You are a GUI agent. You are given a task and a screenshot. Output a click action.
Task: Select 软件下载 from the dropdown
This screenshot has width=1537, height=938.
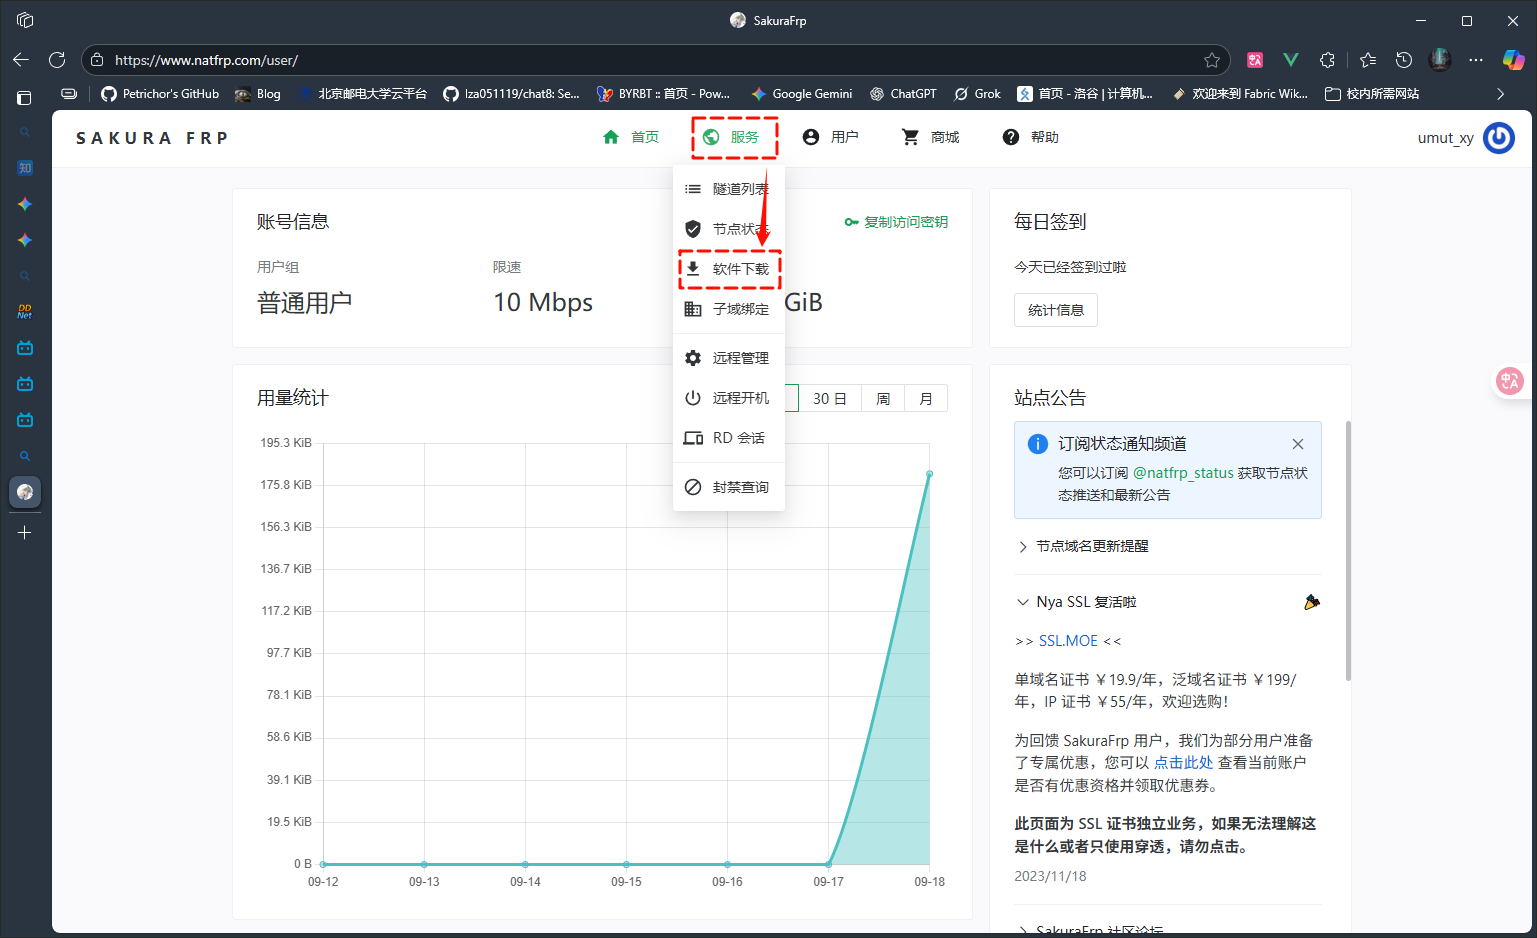tap(729, 269)
